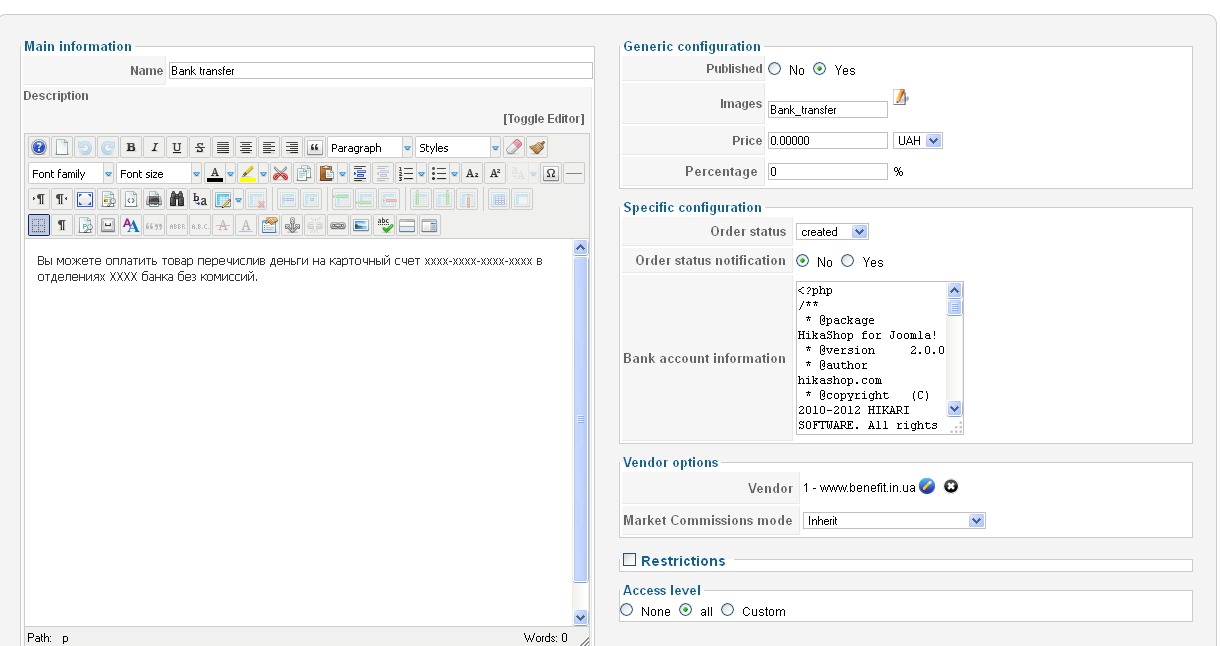This screenshot has width=1220, height=646.
Task: Open the UAH currency dropdown
Action: (x=918, y=141)
